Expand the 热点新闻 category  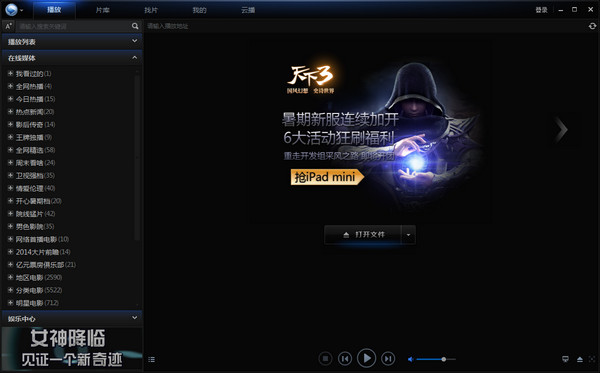[x=10, y=112]
